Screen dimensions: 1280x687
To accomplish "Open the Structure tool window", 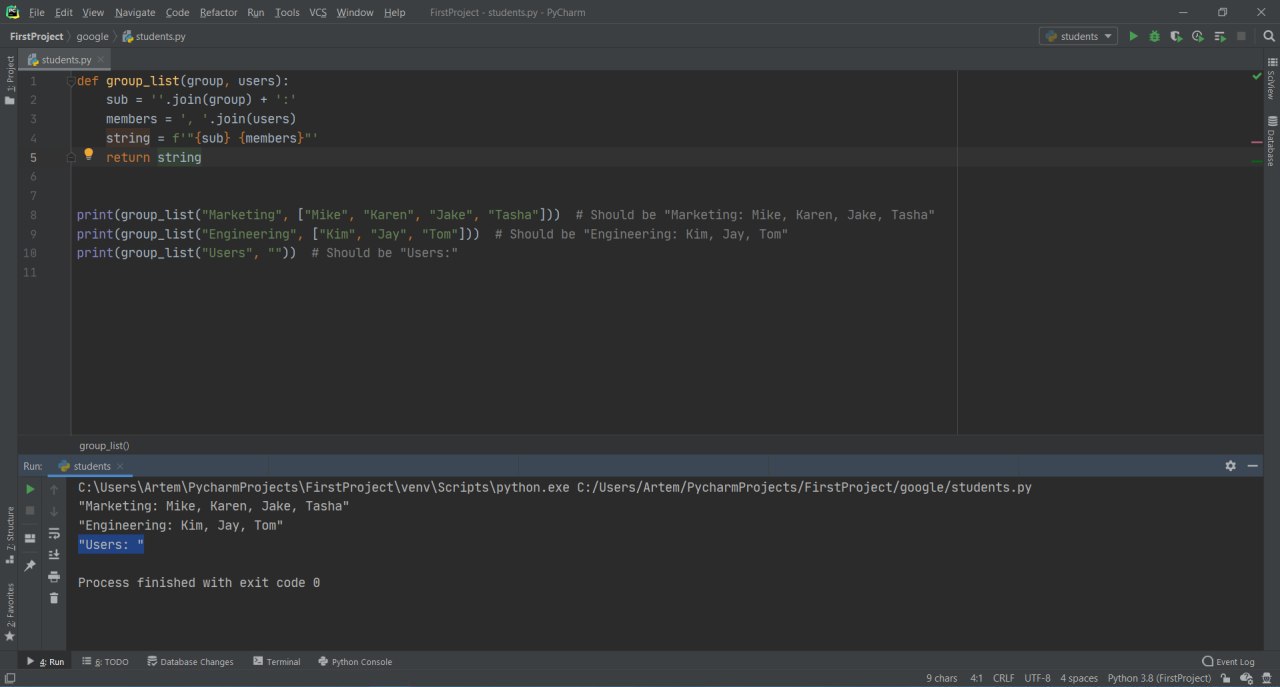I will pyautogui.click(x=9, y=536).
